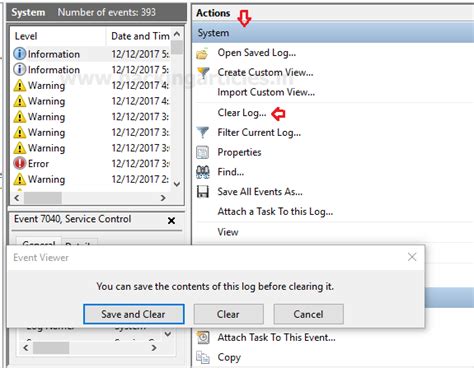Collapse the System actions section header
Screen dimensions: 474x368
pos(333,33)
